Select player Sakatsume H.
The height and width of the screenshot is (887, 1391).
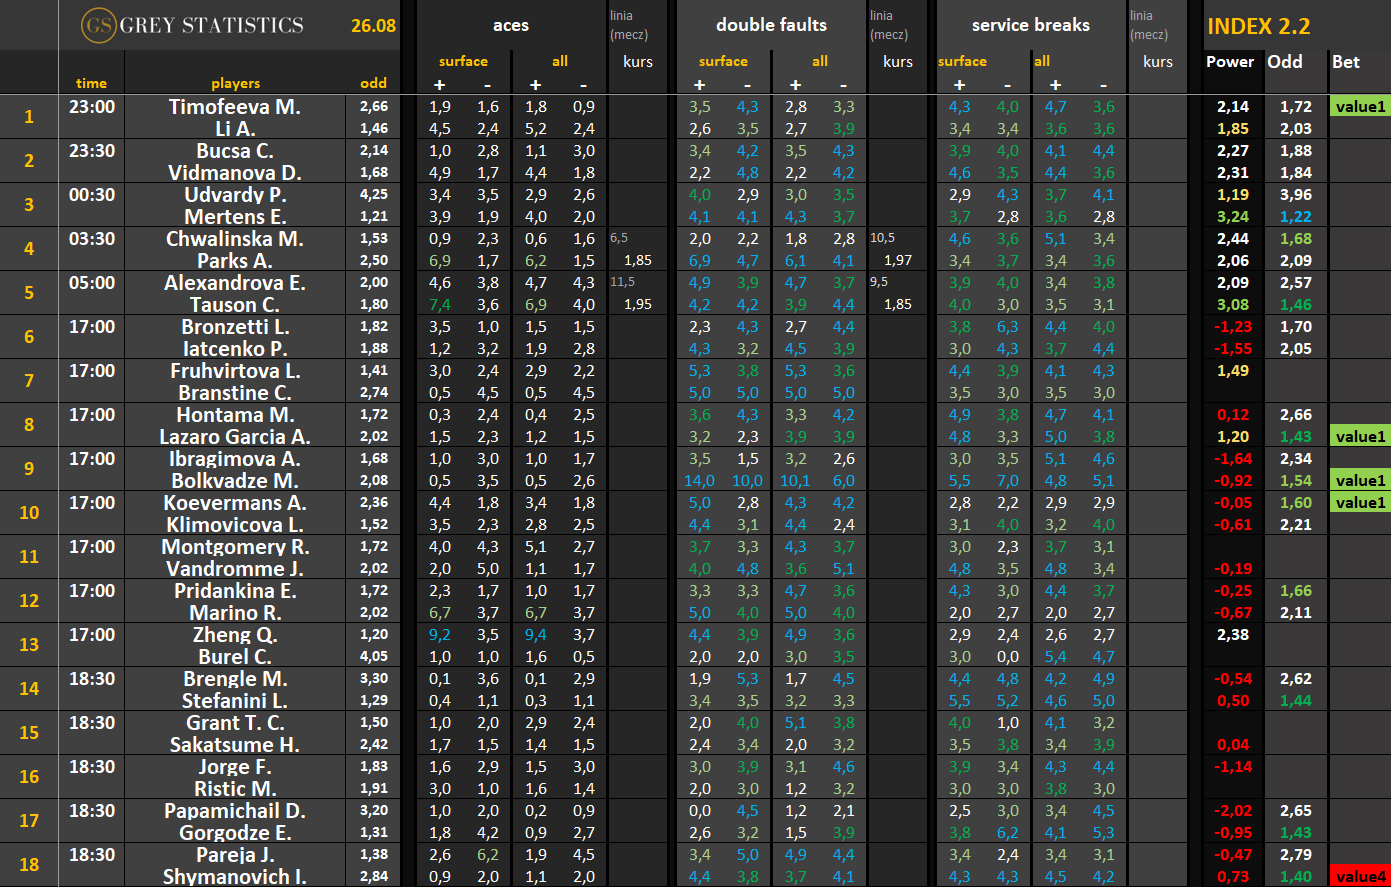coord(235,744)
